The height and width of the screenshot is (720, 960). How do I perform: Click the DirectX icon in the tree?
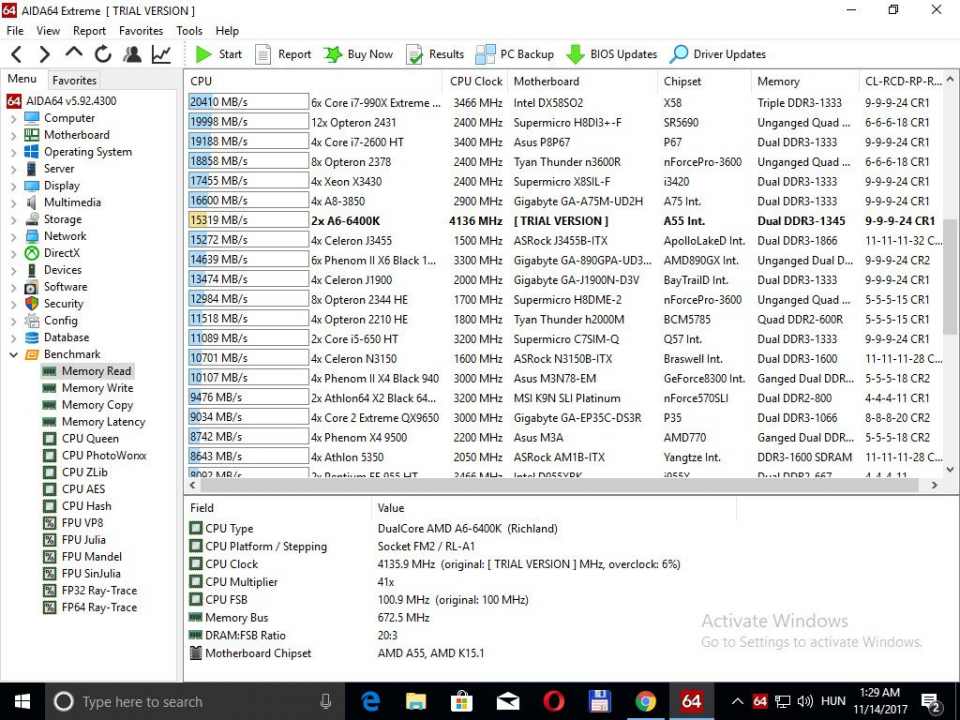pyautogui.click(x=32, y=253)
